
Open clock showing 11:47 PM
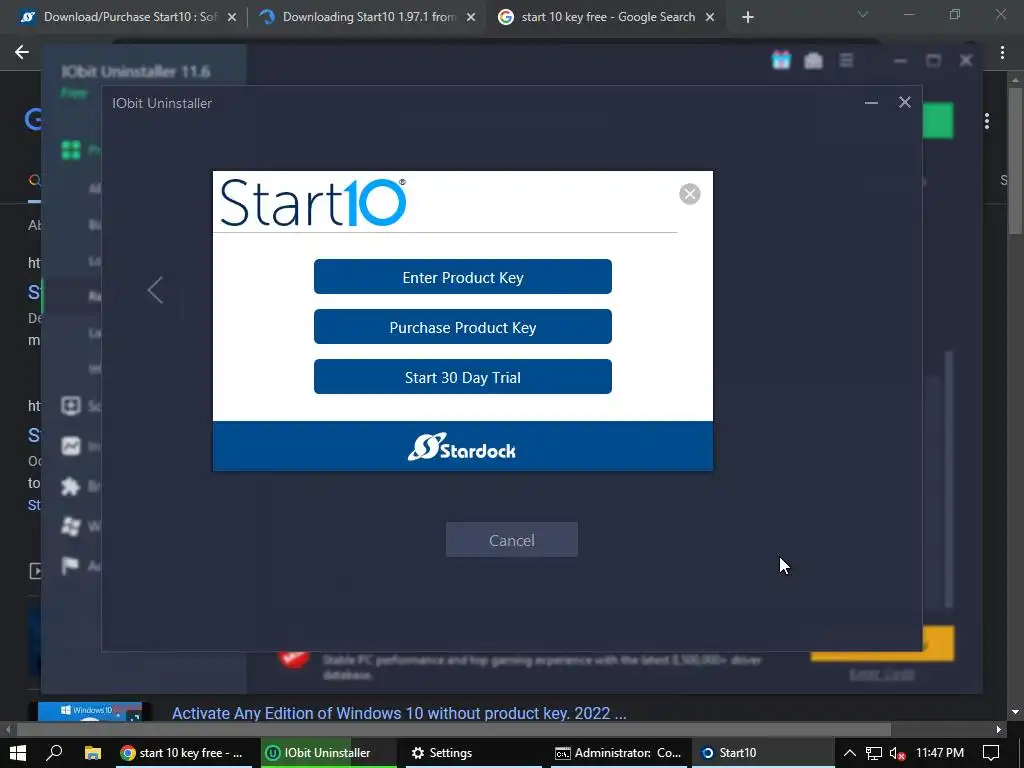[x=940, y=753]
